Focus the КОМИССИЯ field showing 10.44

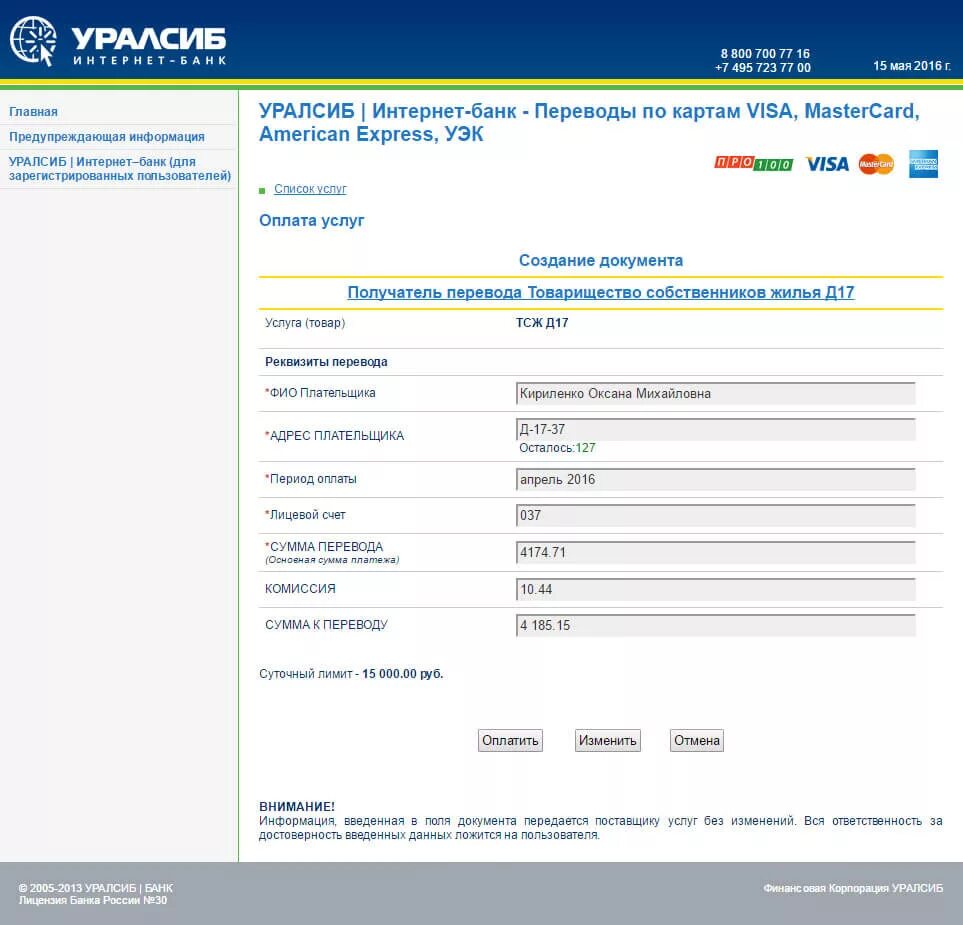715,589
